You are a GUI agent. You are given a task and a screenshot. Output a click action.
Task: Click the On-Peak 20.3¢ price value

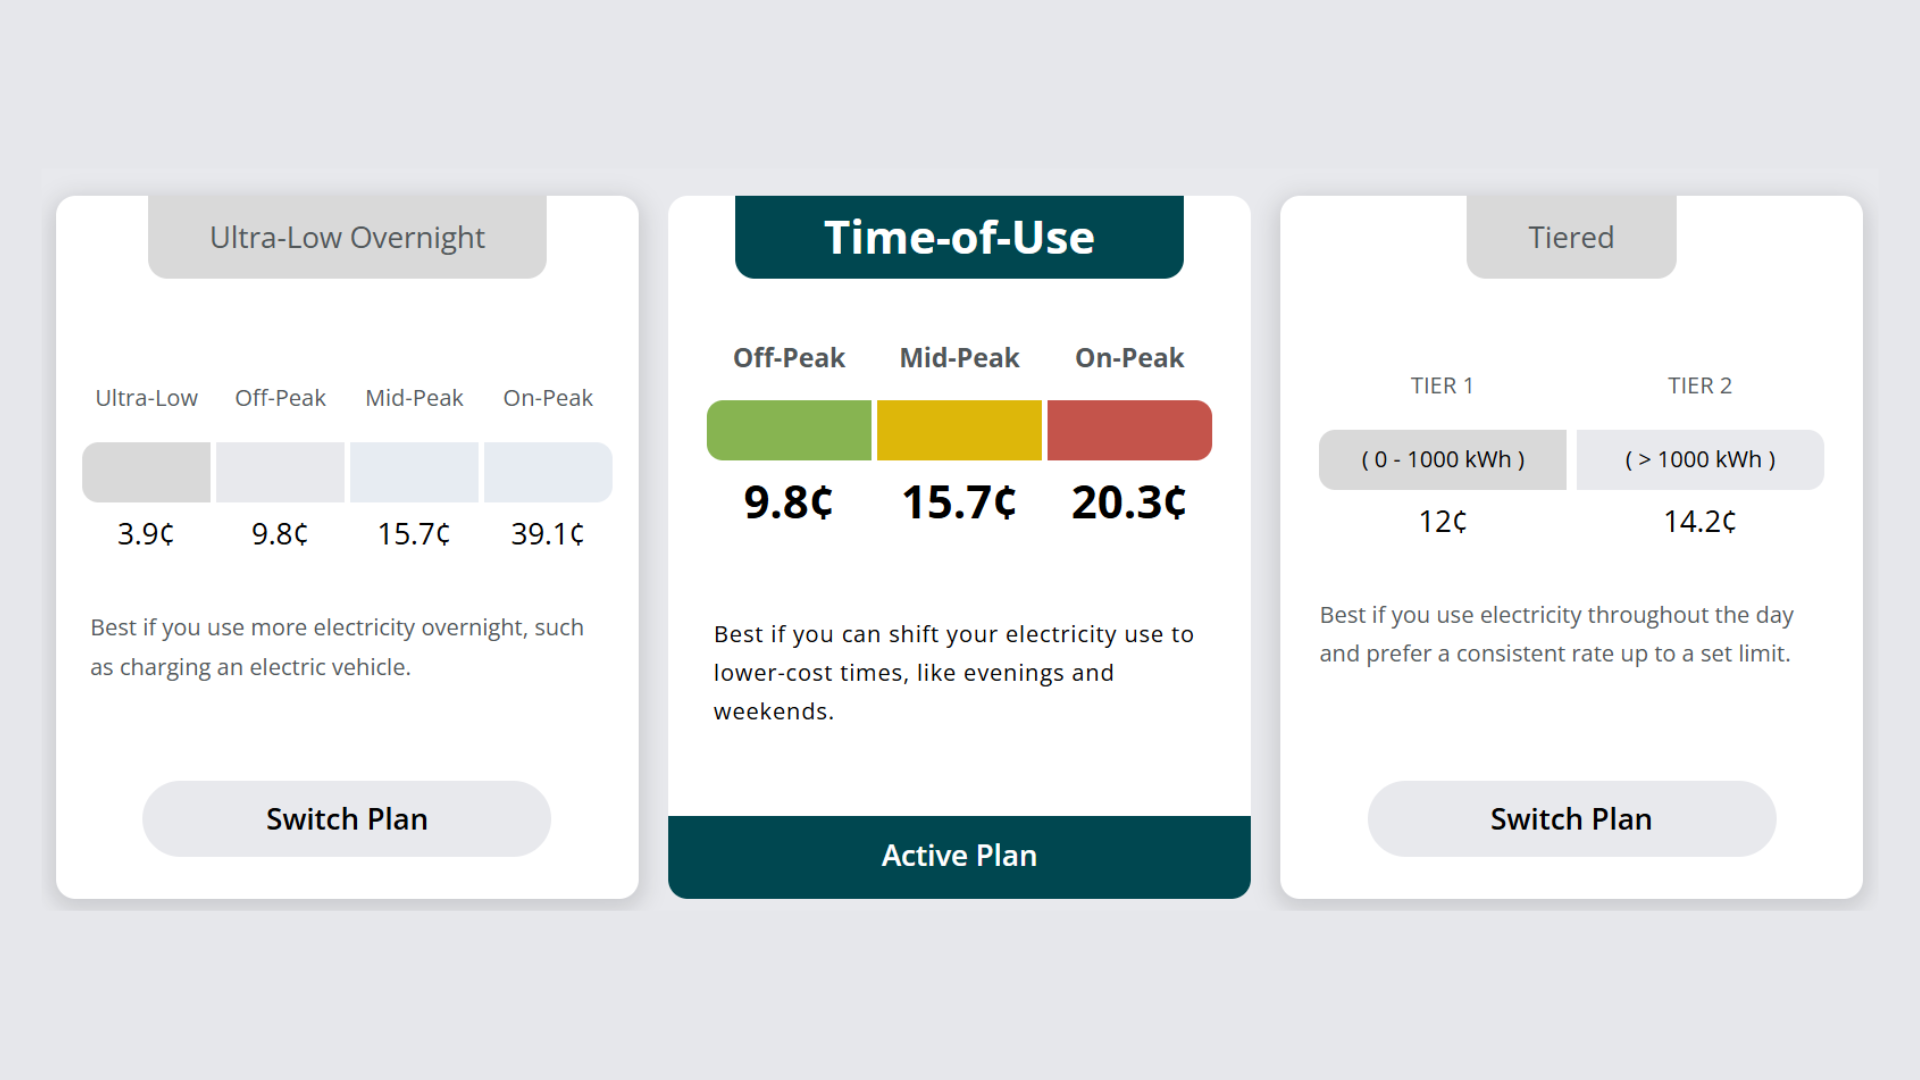[1129, 503]
